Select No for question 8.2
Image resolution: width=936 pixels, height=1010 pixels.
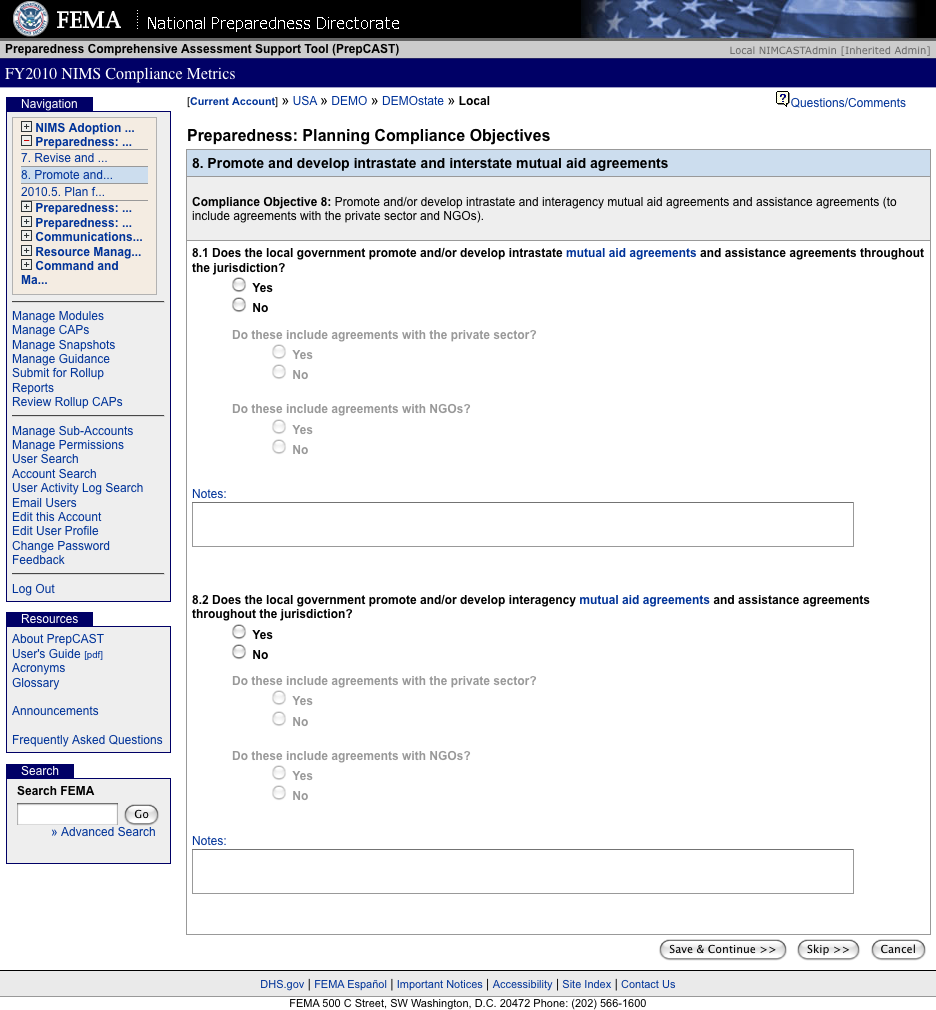tap(239, 652)
